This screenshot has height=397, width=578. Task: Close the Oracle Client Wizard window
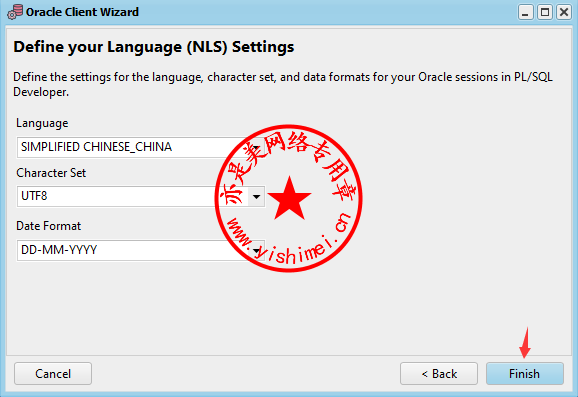click(564, 12)
